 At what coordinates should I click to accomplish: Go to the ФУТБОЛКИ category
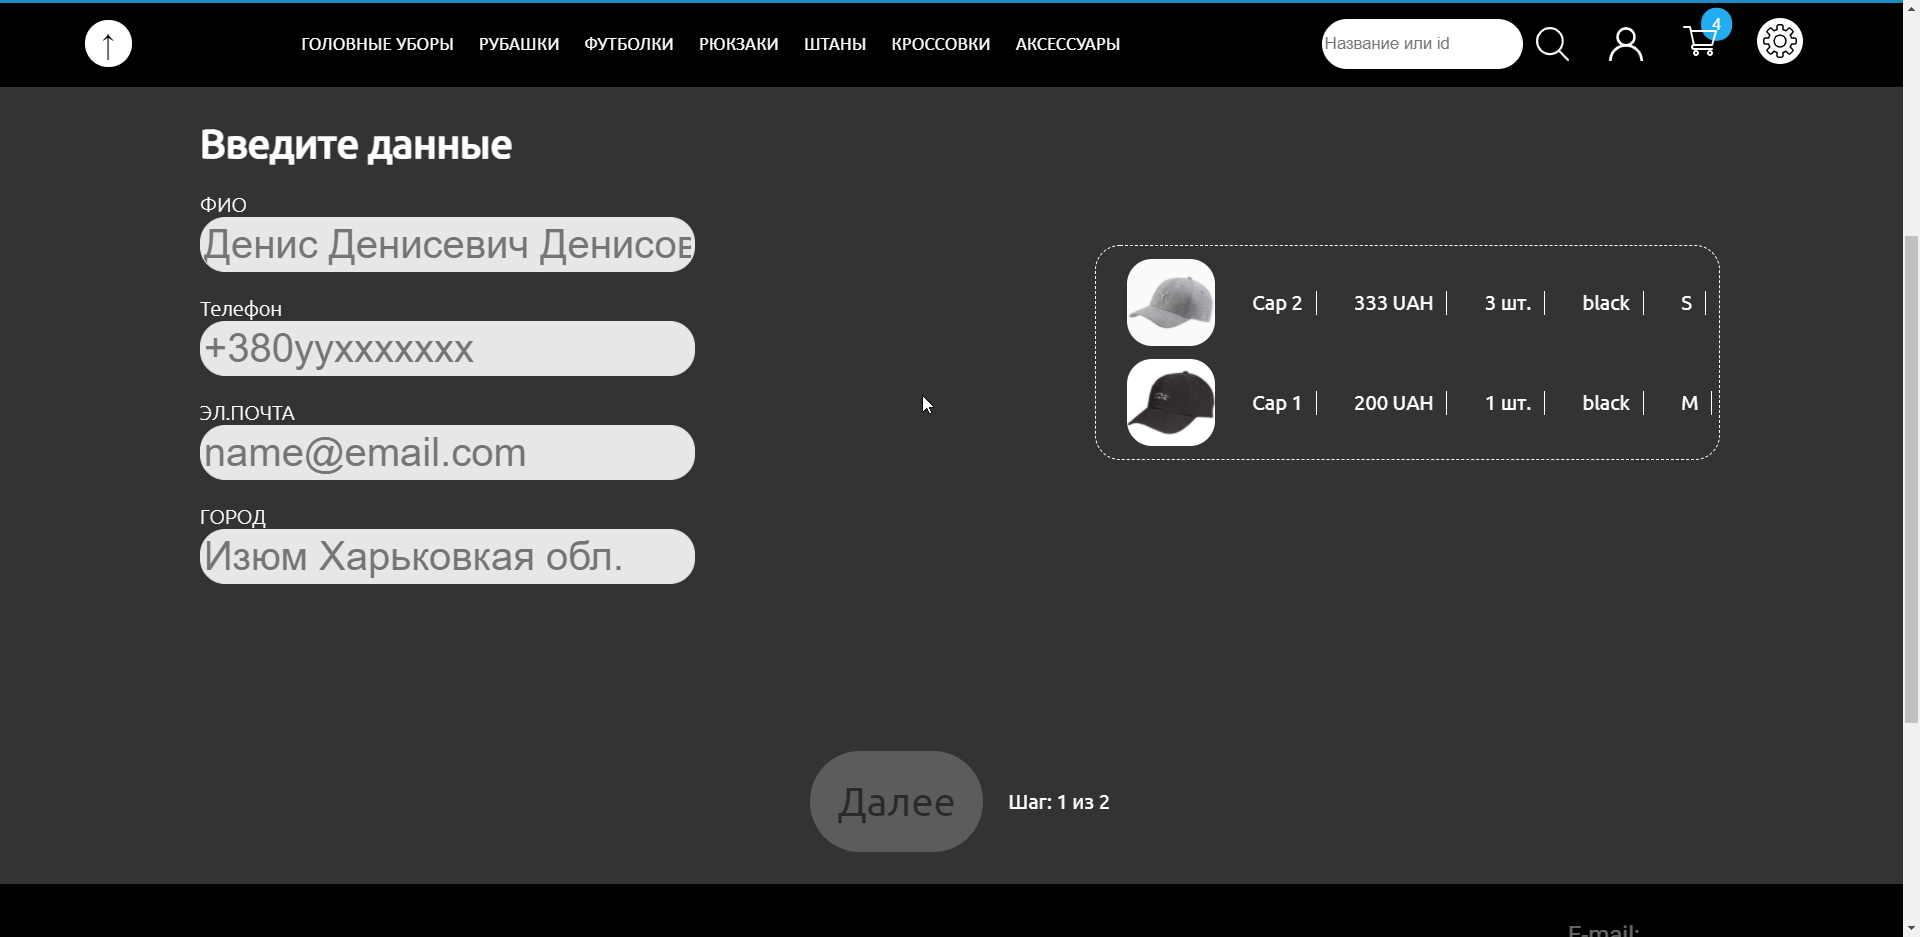point(629,44)
